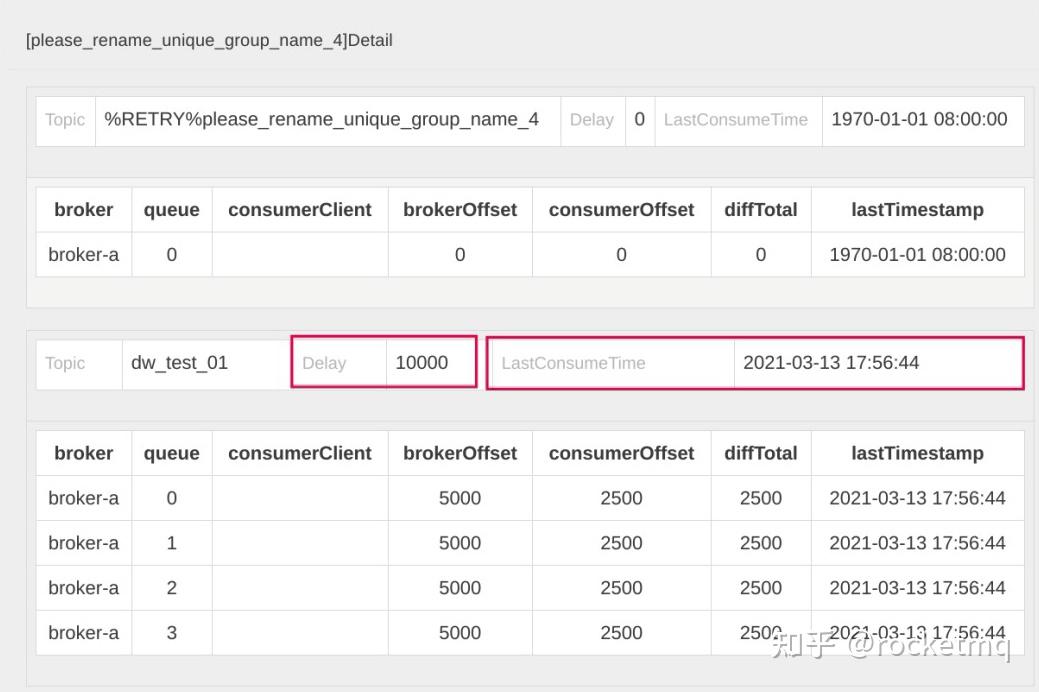
Task: Click diffTotal 2500 in queue 1 row
Action: (x=761, y=543)
